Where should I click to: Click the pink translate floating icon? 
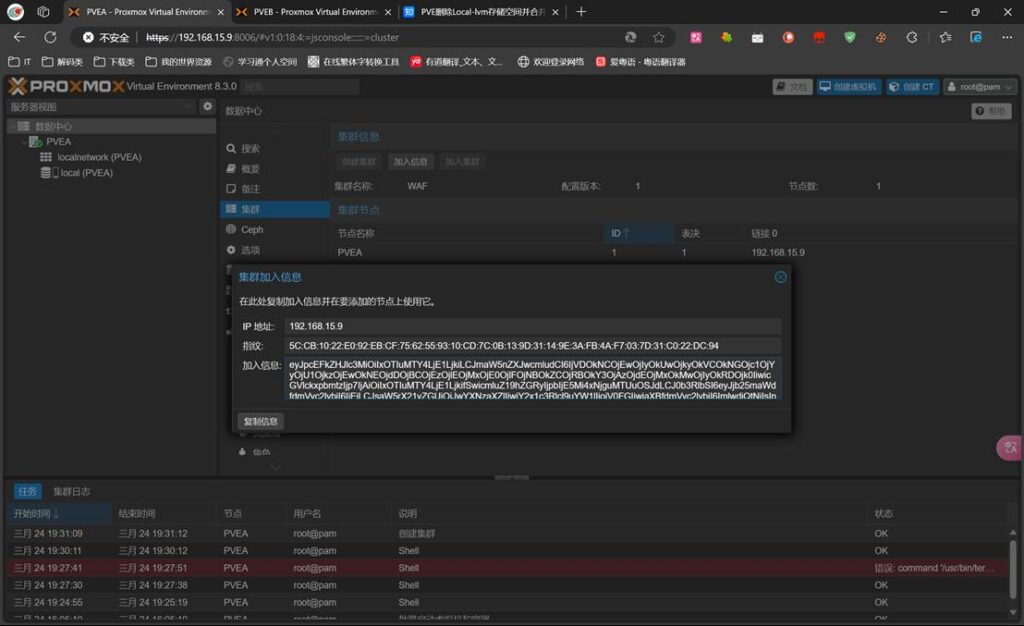click(1010, 448)
